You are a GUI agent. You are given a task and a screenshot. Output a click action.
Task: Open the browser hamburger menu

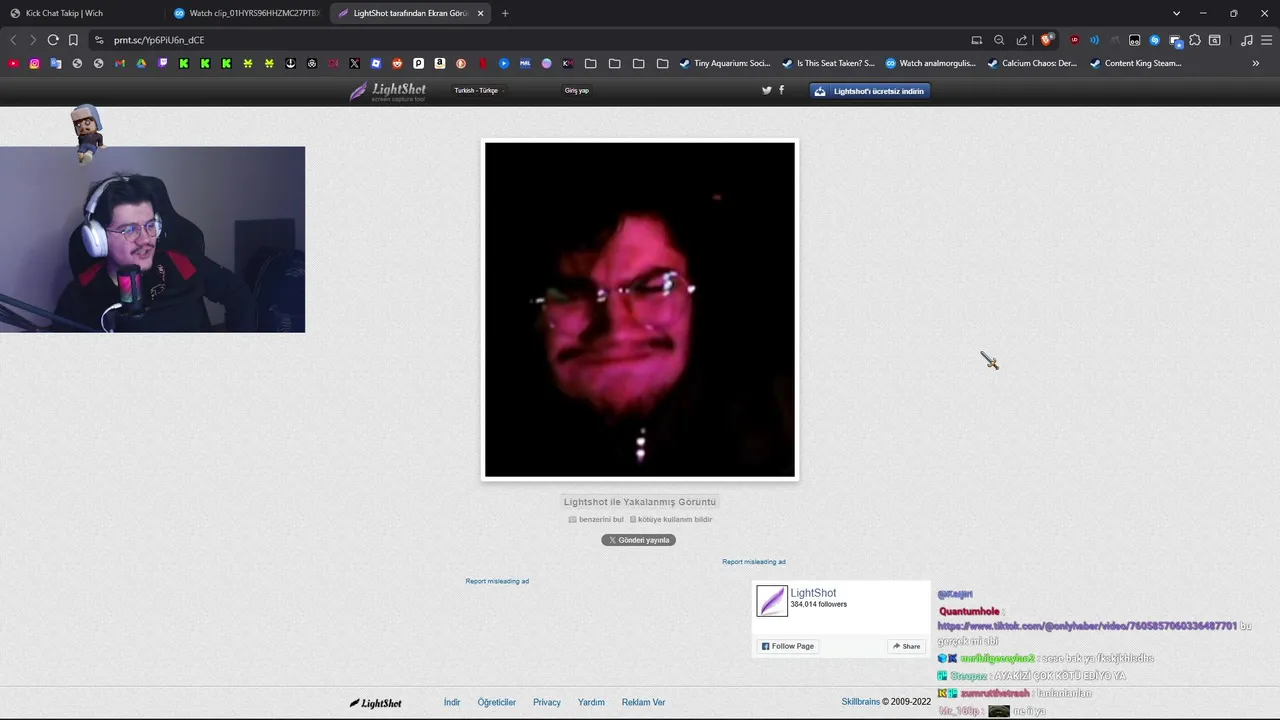pos(1266,40)
